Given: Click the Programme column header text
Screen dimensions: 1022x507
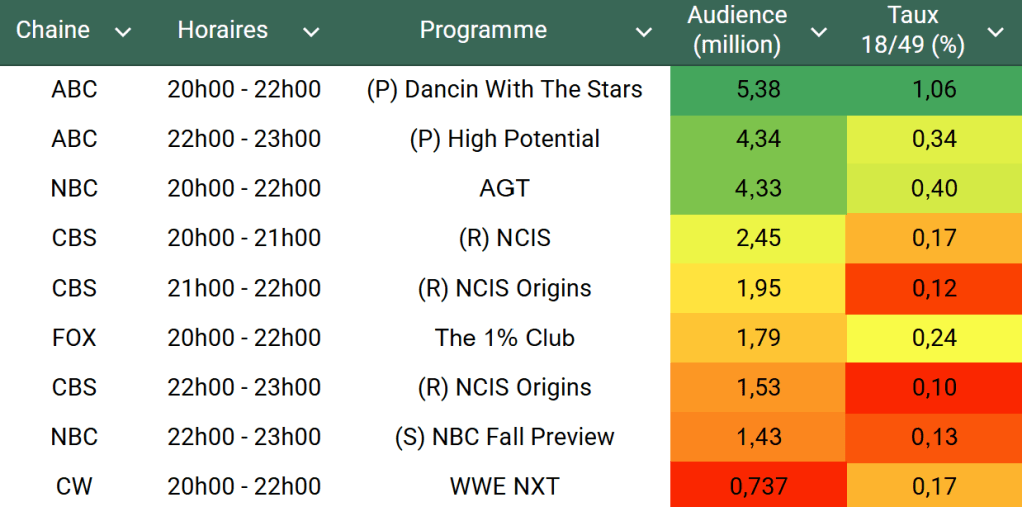Looking at the screenshot, I should pyautogui.click(x=483, y=30).
